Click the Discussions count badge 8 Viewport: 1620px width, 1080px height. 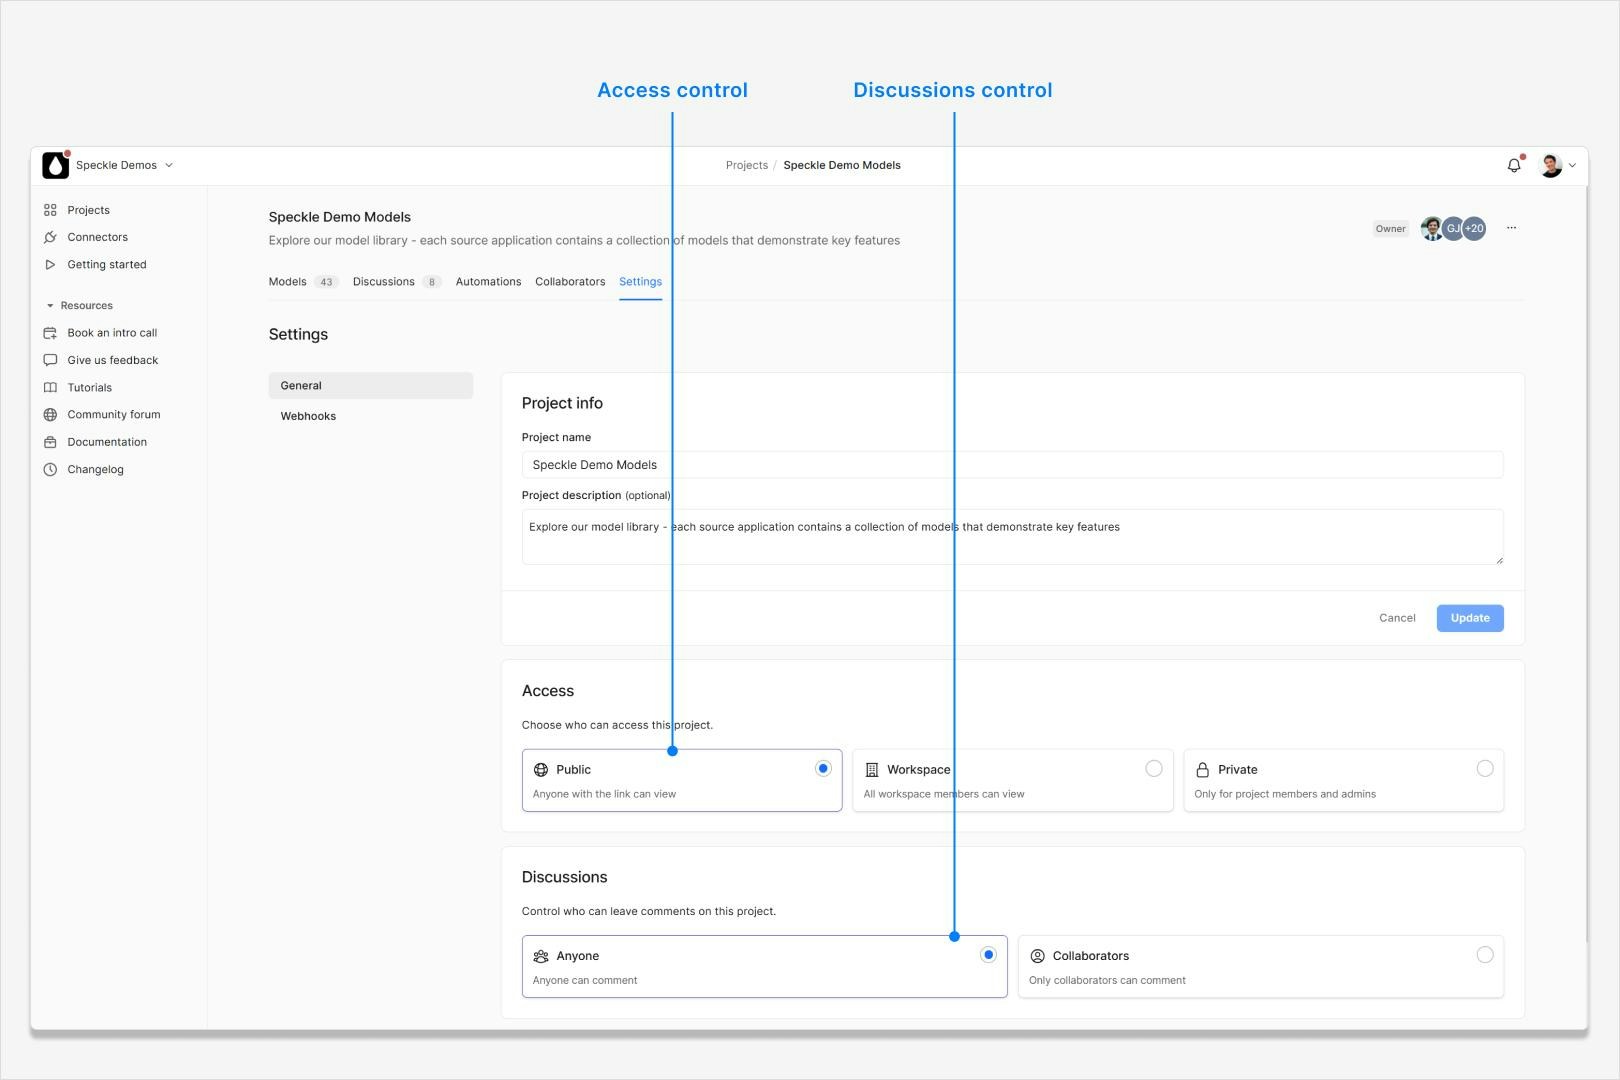coord(432,282)
